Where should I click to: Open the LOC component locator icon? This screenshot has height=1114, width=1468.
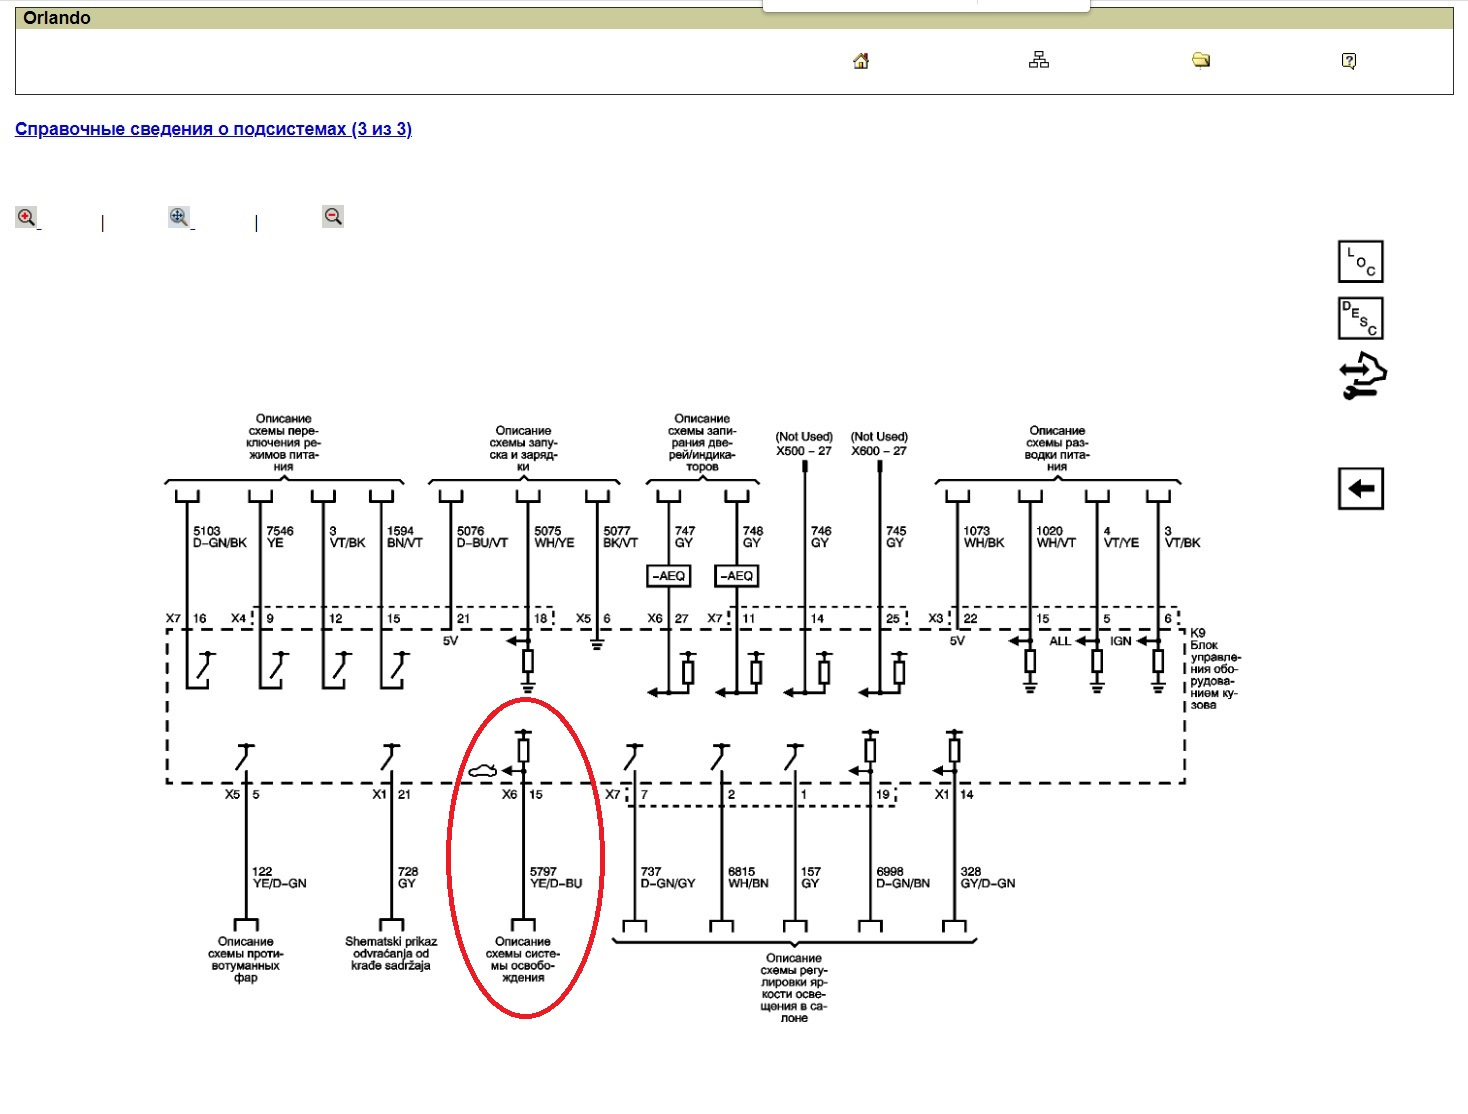click(x=1360, y=262)
